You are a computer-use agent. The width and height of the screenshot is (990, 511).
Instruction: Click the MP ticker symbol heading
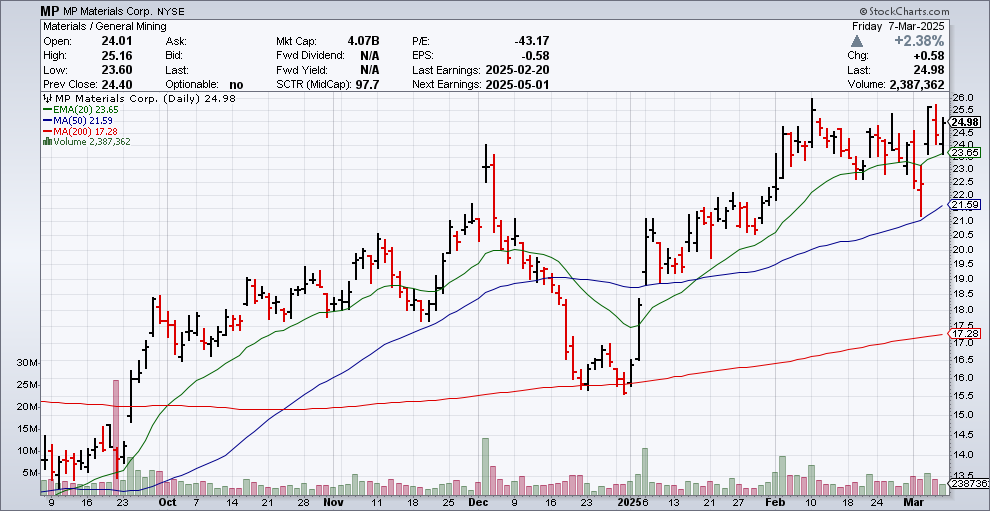tap(48, 11)
